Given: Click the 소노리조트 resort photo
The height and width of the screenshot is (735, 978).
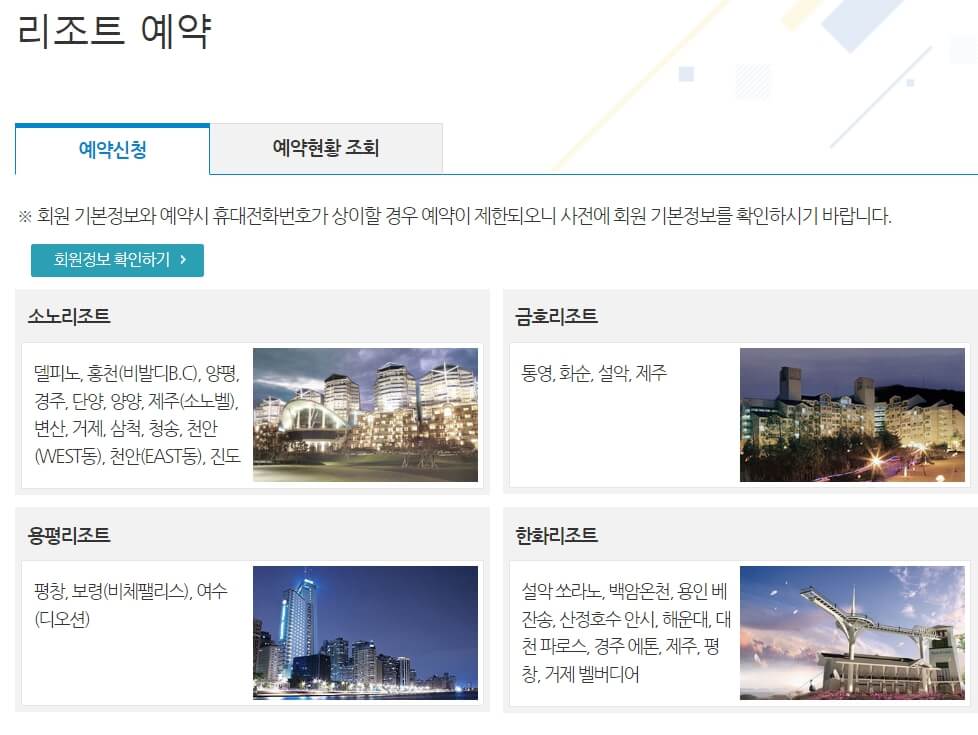Looking at the screenshot, I should pos(366,414).
